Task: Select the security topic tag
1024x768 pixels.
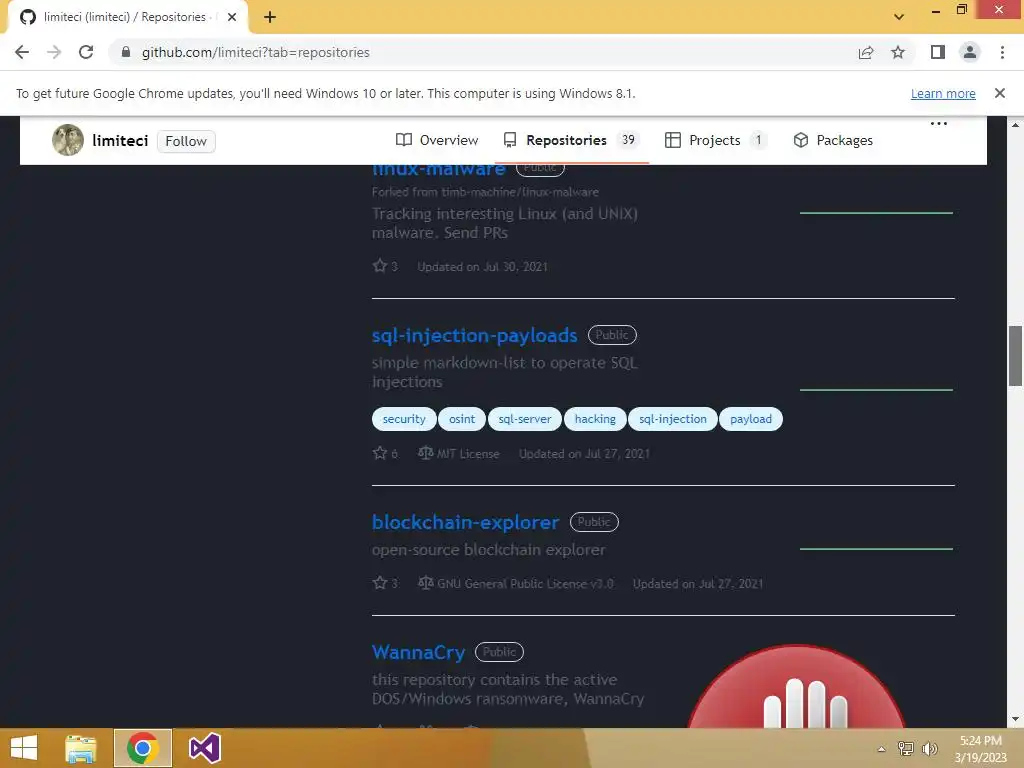Action: pos(404,419)
